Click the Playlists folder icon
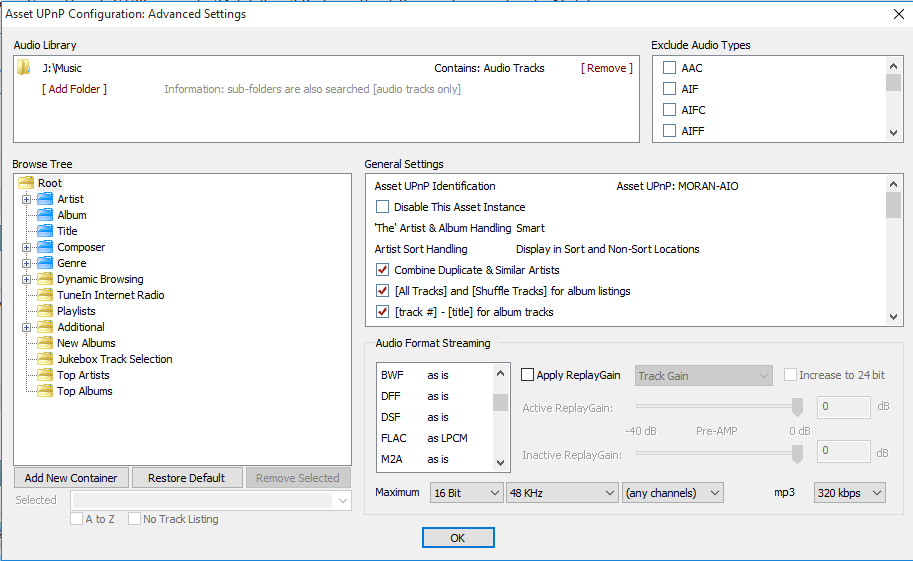This screenshot has height=561, width=913. click(x=45, y=311)
